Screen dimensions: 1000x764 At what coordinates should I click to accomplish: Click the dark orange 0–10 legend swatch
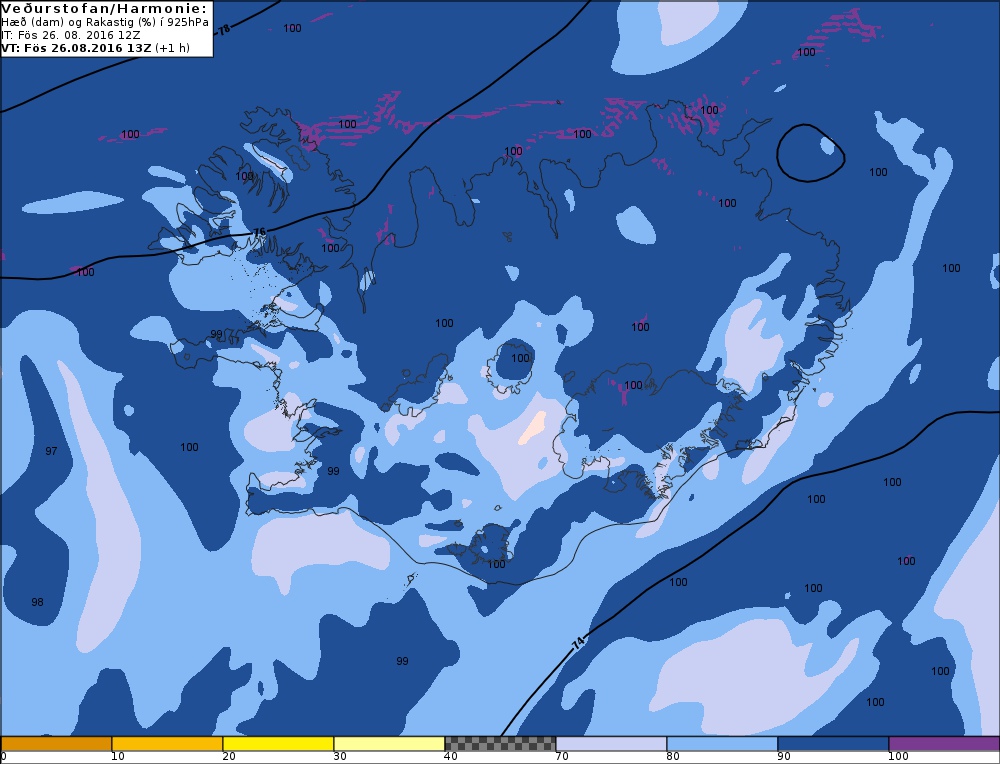click(56, 743)
